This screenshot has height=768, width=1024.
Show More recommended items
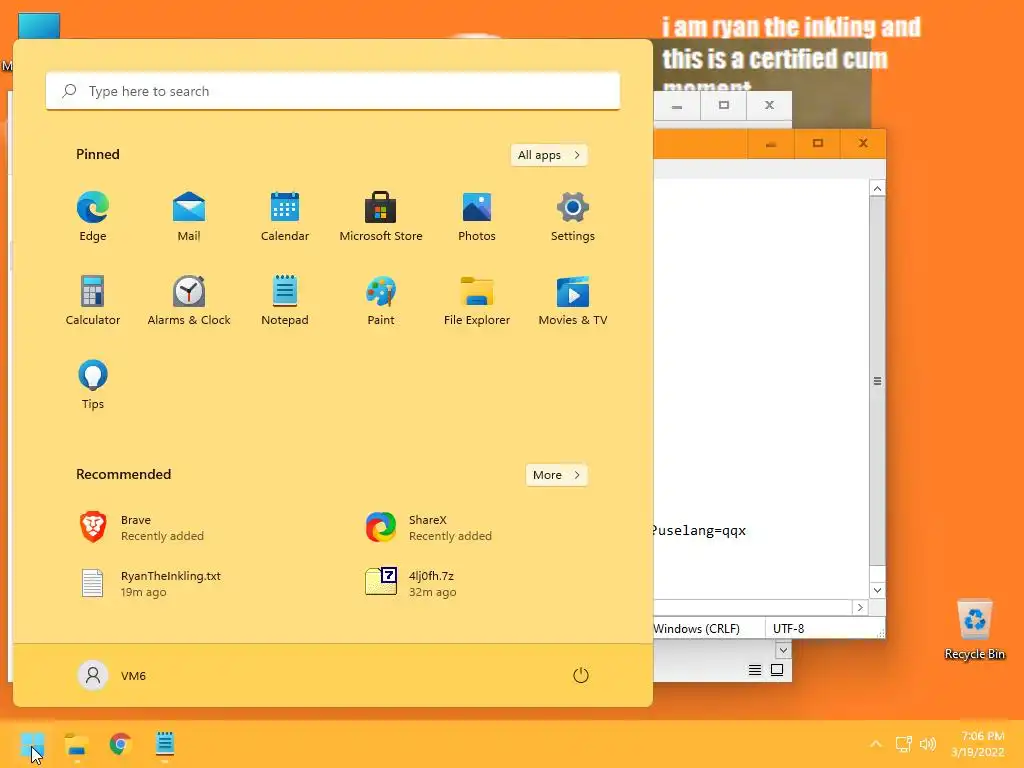click(556, 475)
